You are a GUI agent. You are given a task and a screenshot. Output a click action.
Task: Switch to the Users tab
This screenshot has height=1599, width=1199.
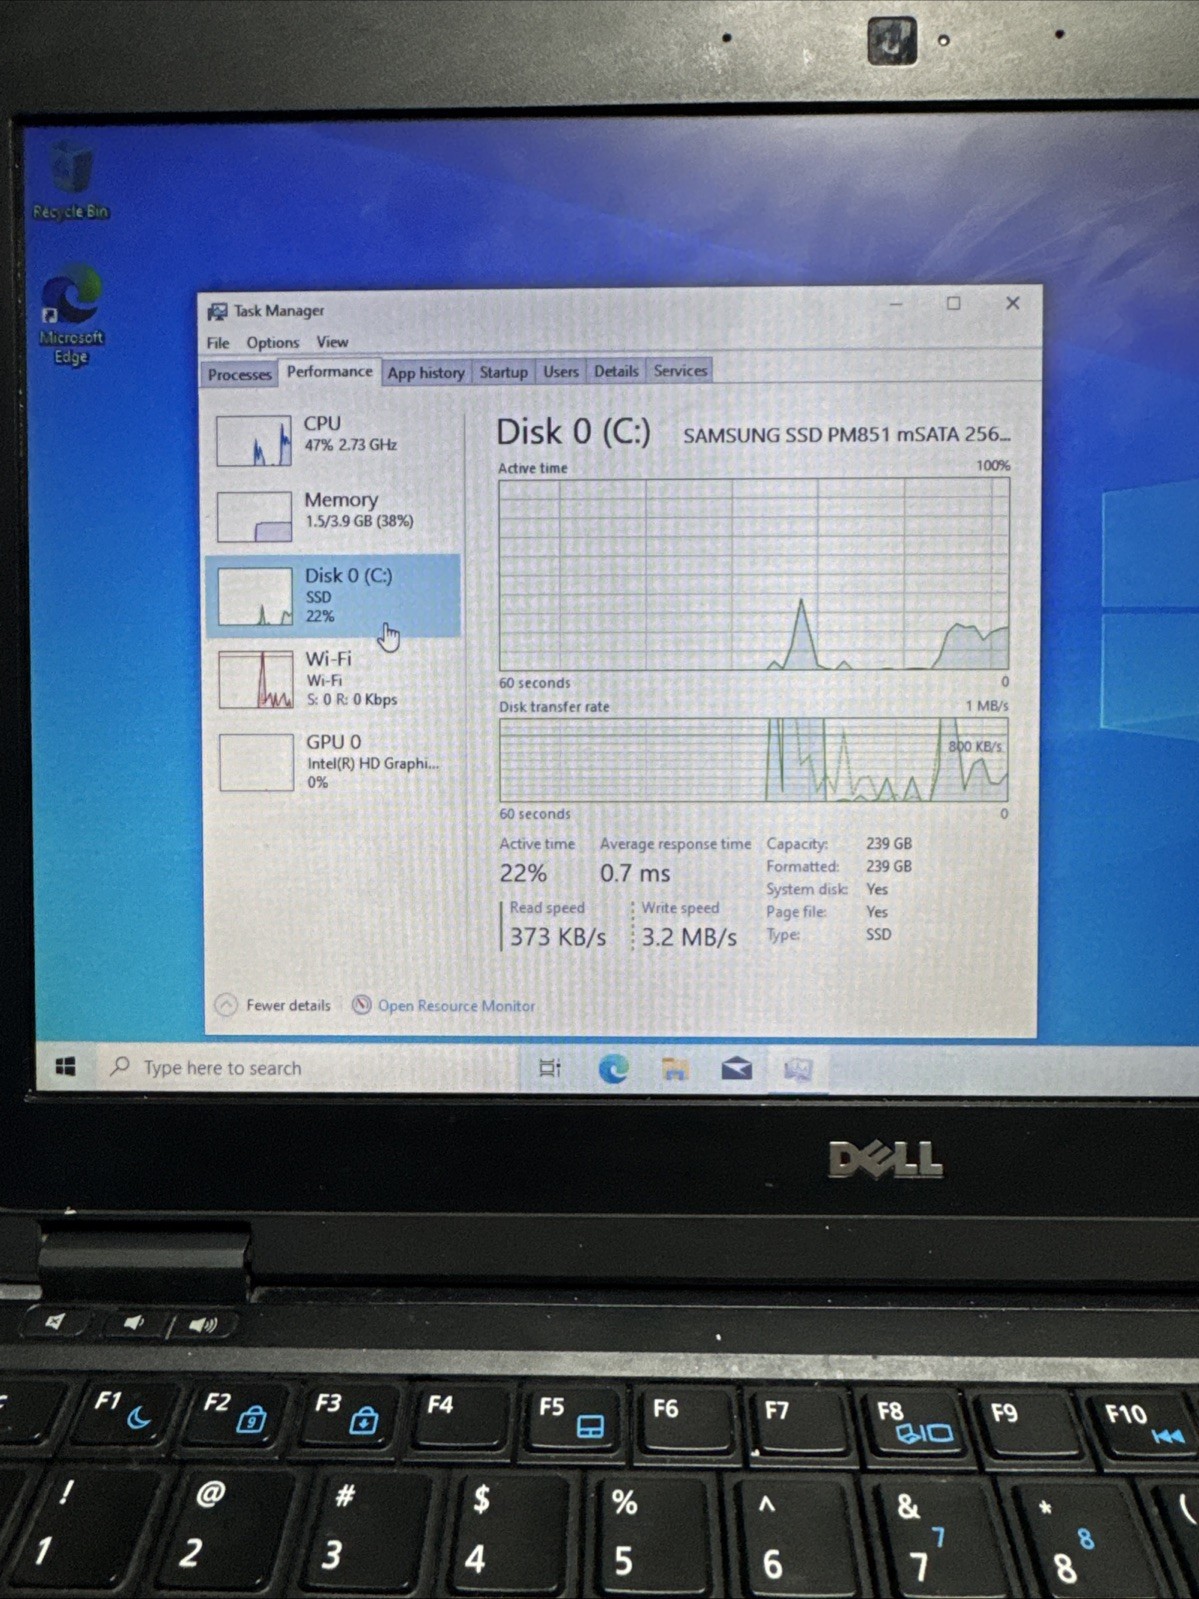coord(560,371)
